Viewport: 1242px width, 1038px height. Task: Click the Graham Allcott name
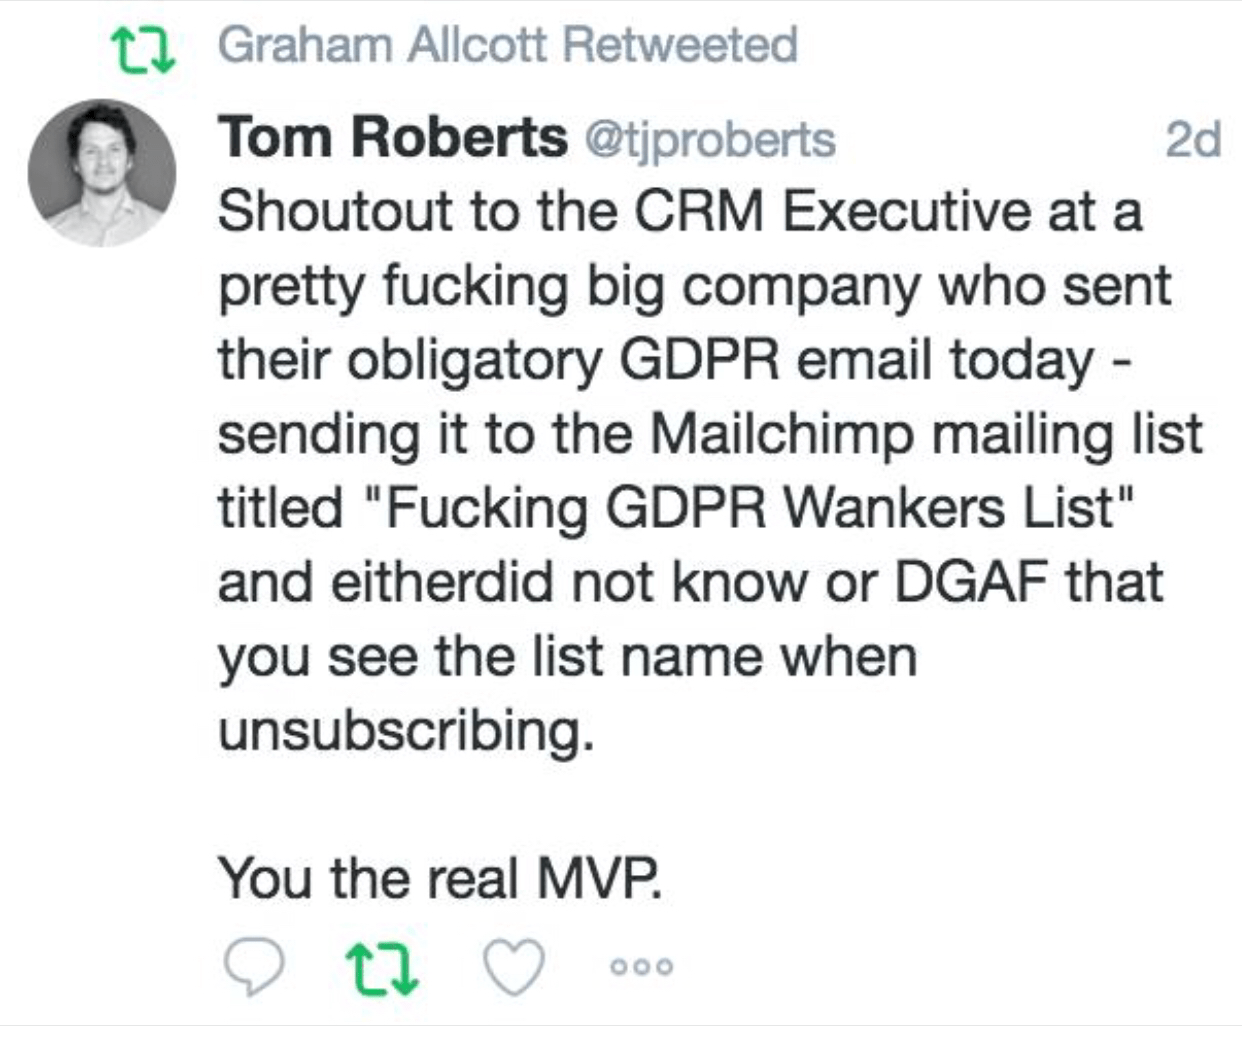click(382, 45)
